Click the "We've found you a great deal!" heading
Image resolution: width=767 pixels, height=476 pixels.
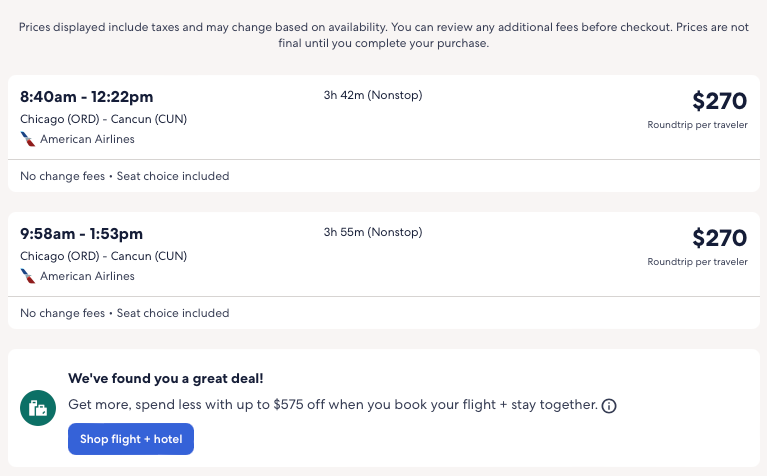[165, 378]
